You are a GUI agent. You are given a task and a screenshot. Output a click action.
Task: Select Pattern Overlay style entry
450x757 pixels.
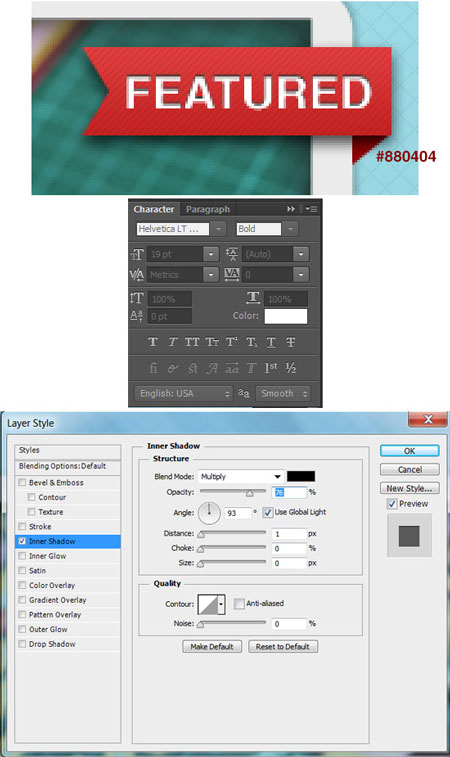tap(55, 615)
